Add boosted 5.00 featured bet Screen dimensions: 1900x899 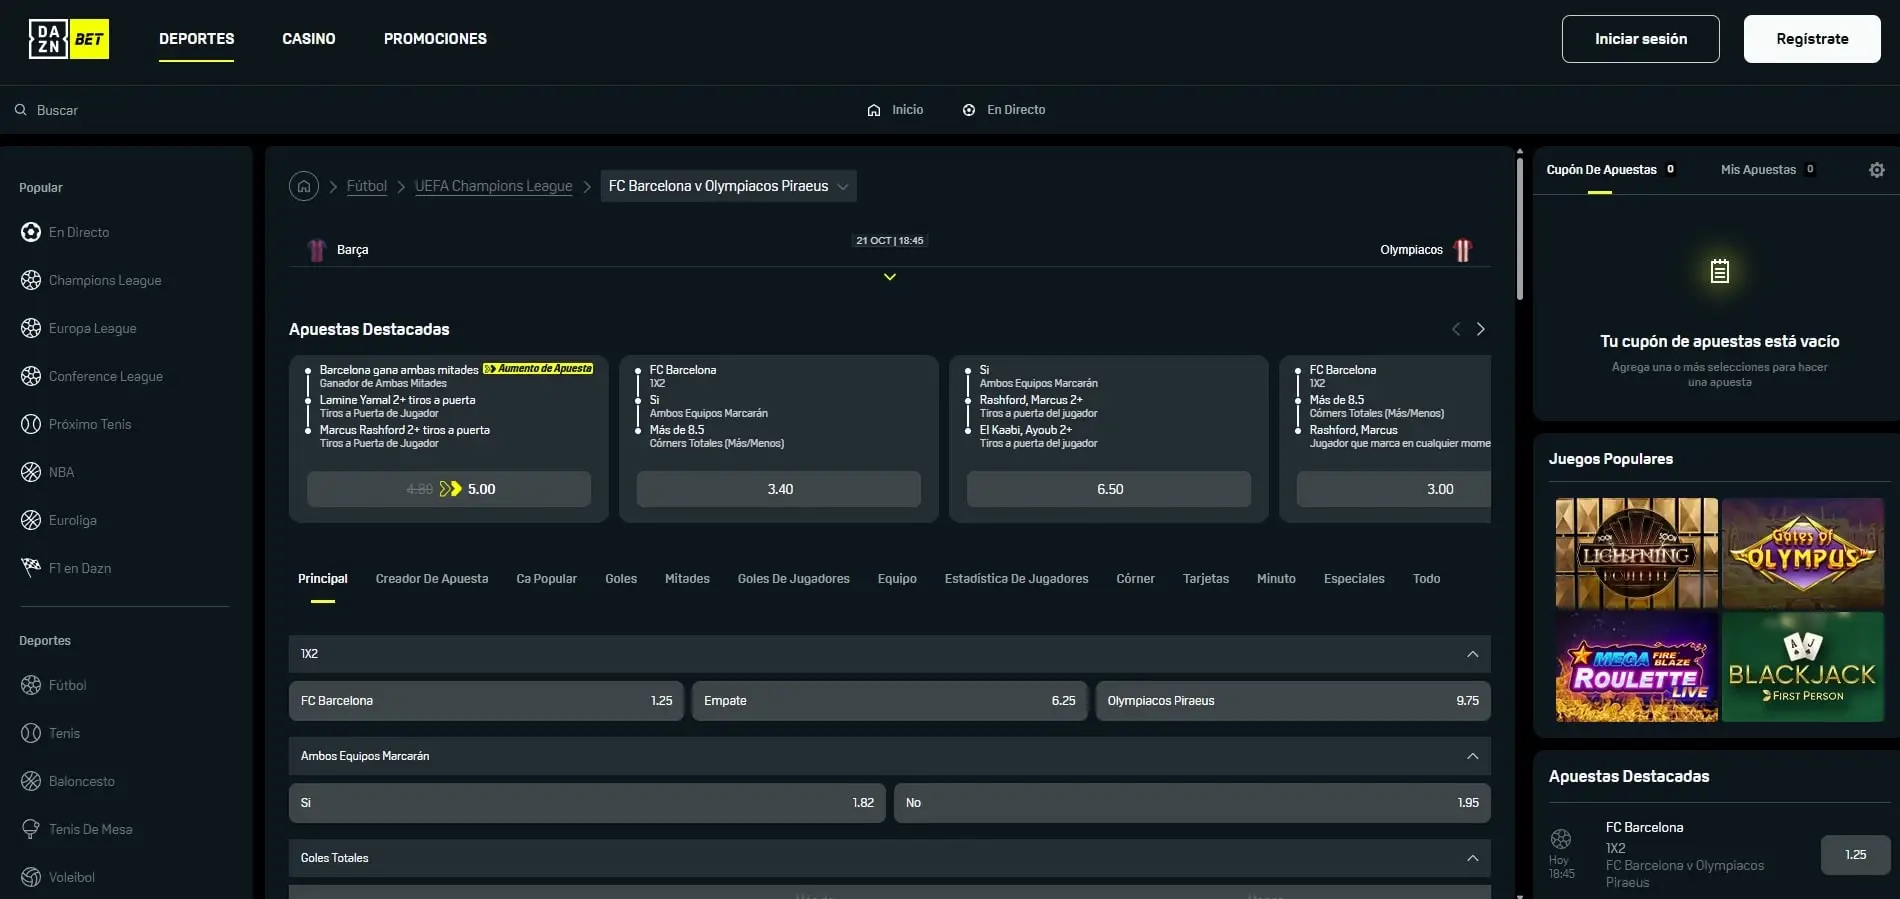point(449,489)
